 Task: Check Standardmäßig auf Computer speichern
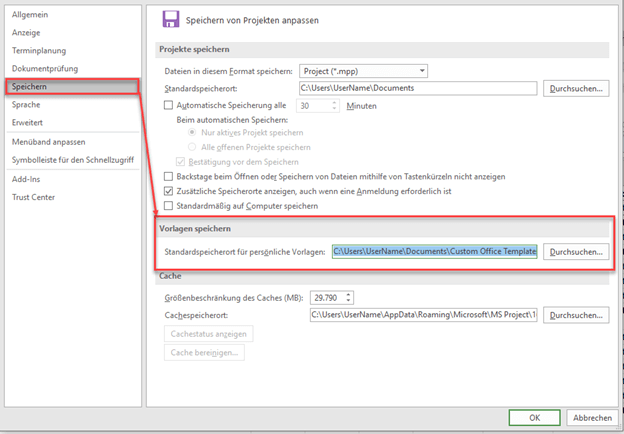(x=168, y=206)
